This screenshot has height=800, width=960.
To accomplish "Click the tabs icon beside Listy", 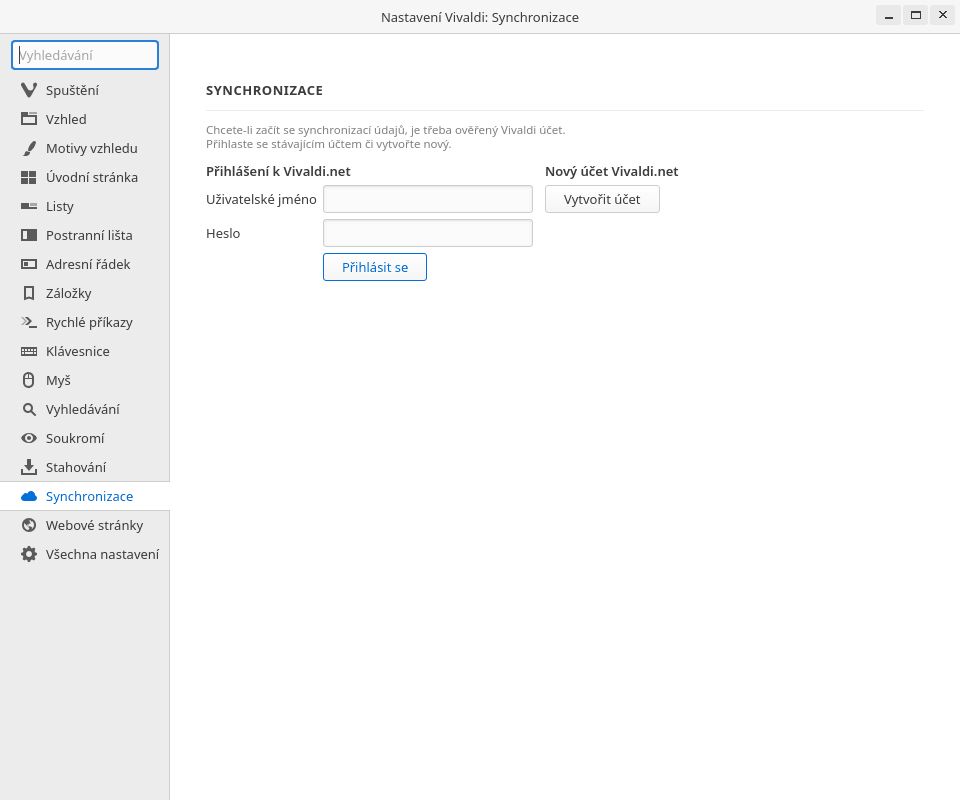I will tap(29, 206).
